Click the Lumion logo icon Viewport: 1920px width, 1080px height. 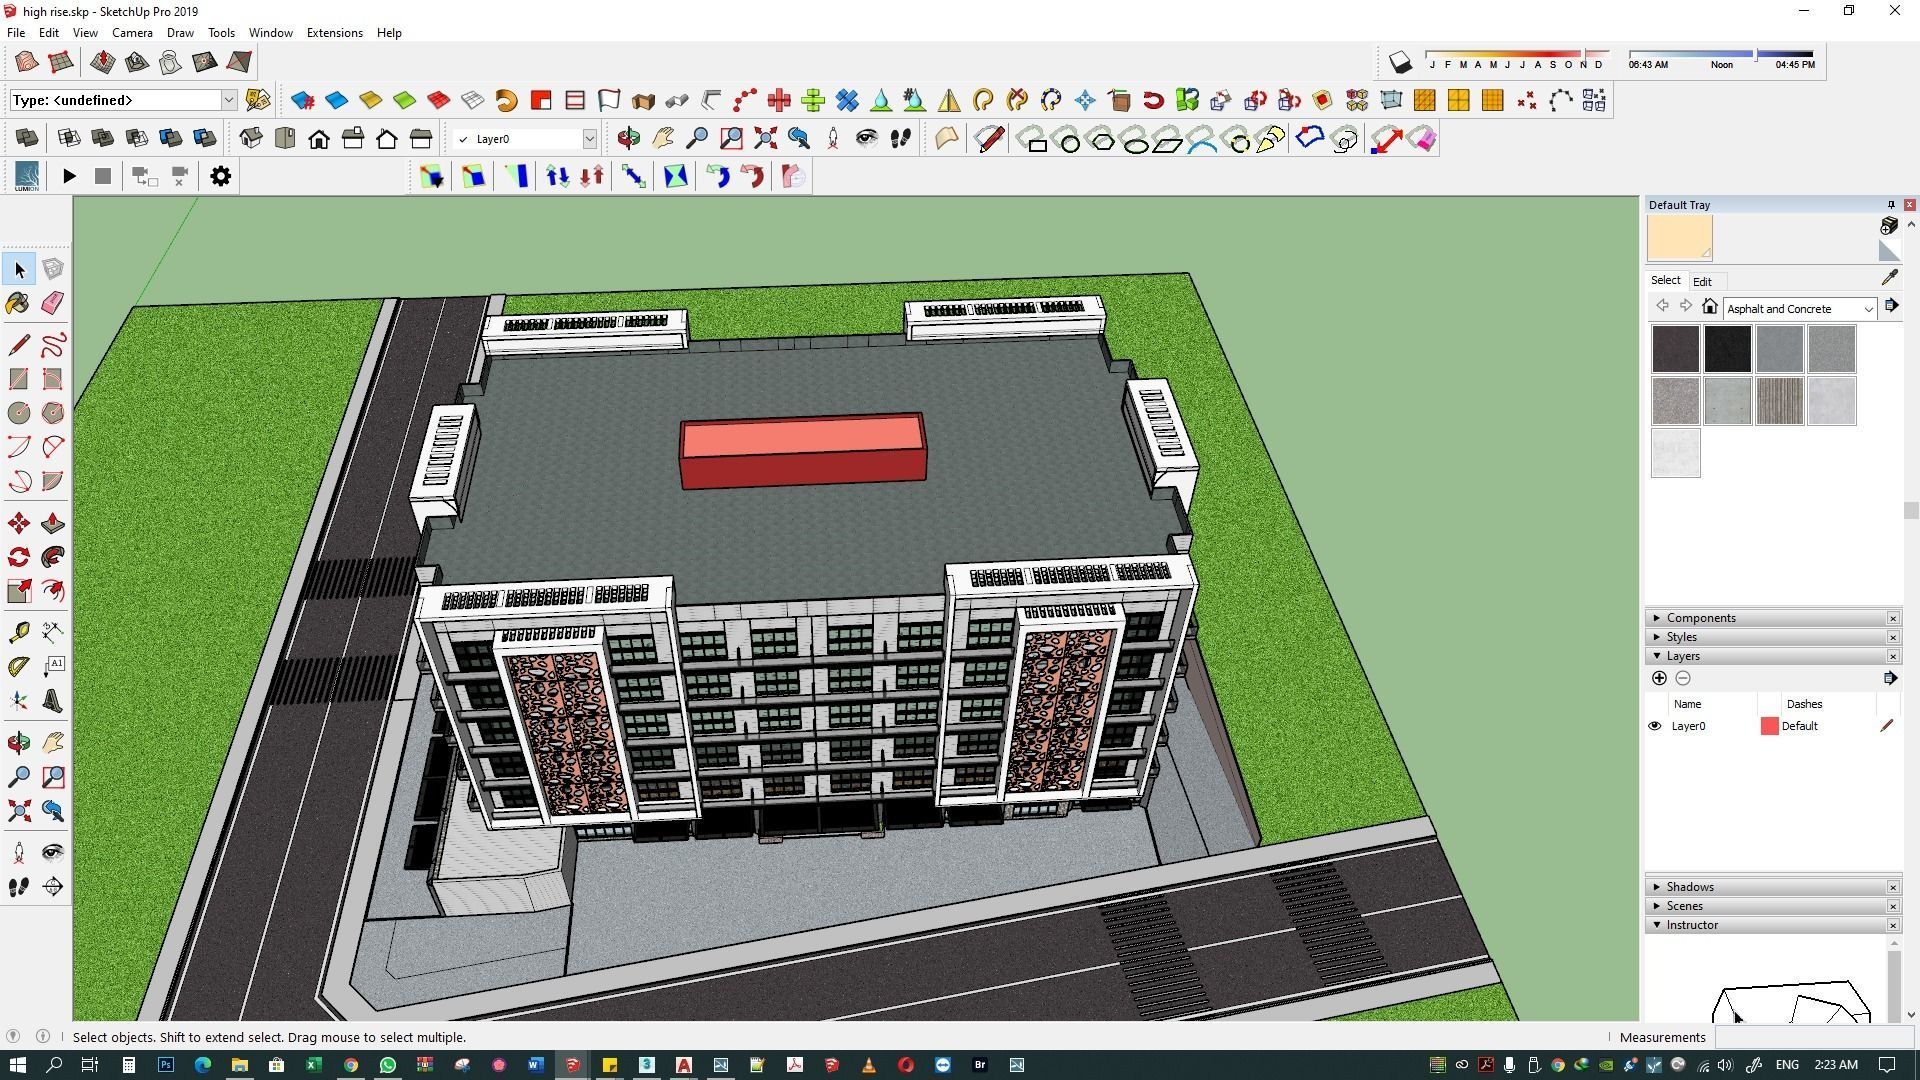[x=27, y=177]
